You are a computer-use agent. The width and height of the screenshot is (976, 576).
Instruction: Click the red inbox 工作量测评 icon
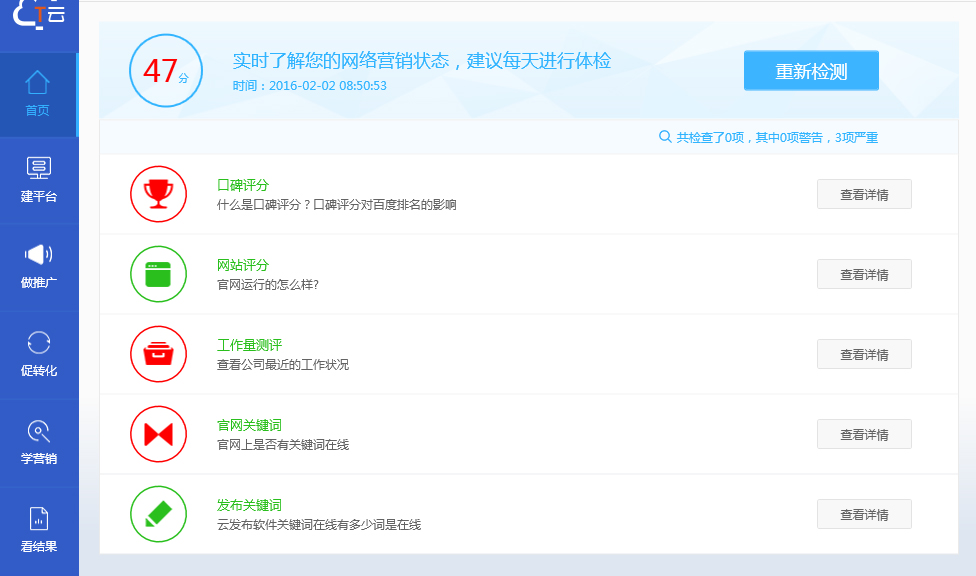(x=158, y=354)
